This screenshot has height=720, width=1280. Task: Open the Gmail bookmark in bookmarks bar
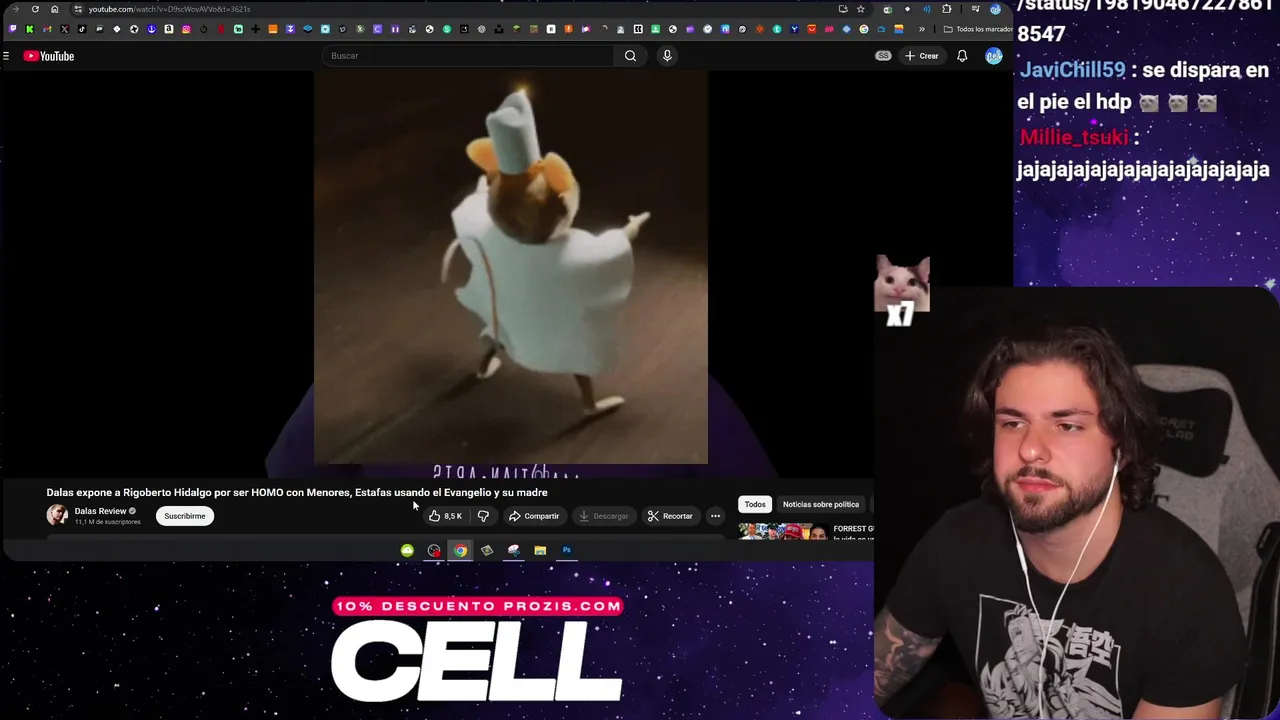pyautogui.click(x=47, y=29)
